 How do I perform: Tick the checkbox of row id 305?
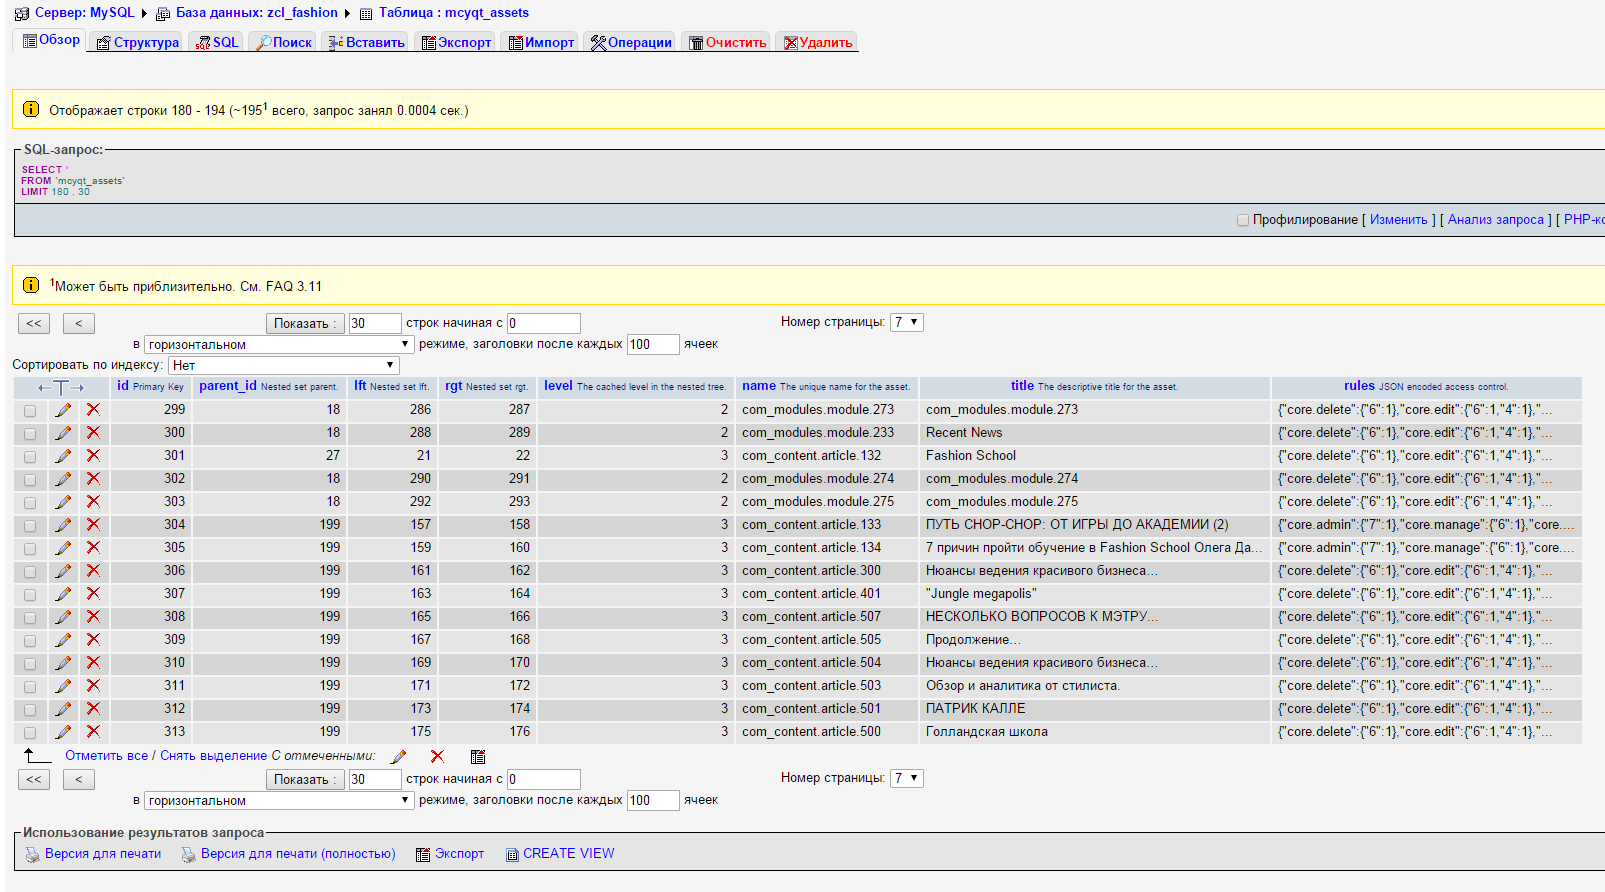(30, 549)
